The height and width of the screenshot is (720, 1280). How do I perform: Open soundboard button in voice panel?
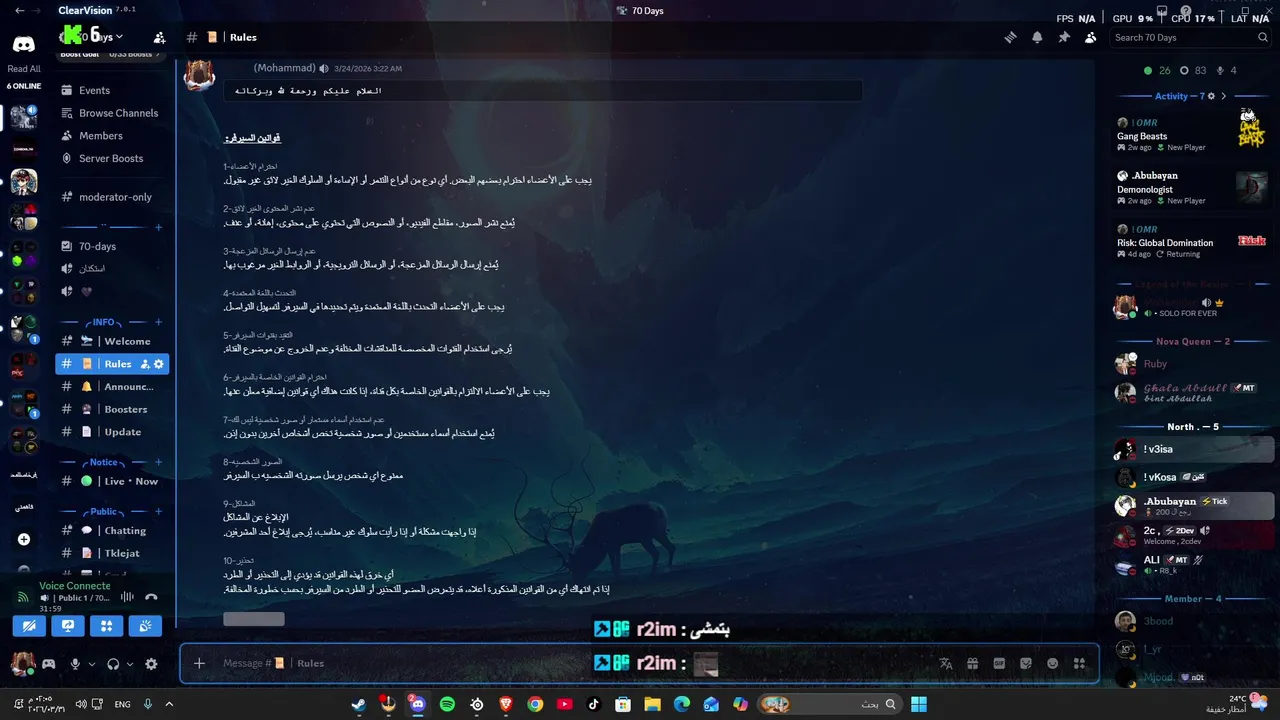145,626
